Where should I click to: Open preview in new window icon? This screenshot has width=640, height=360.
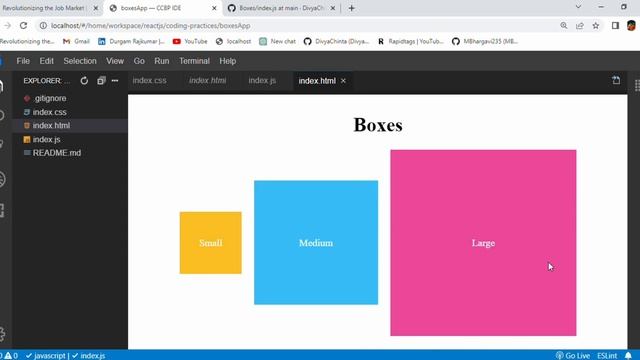pyautogui.click(x=616, y=80)
